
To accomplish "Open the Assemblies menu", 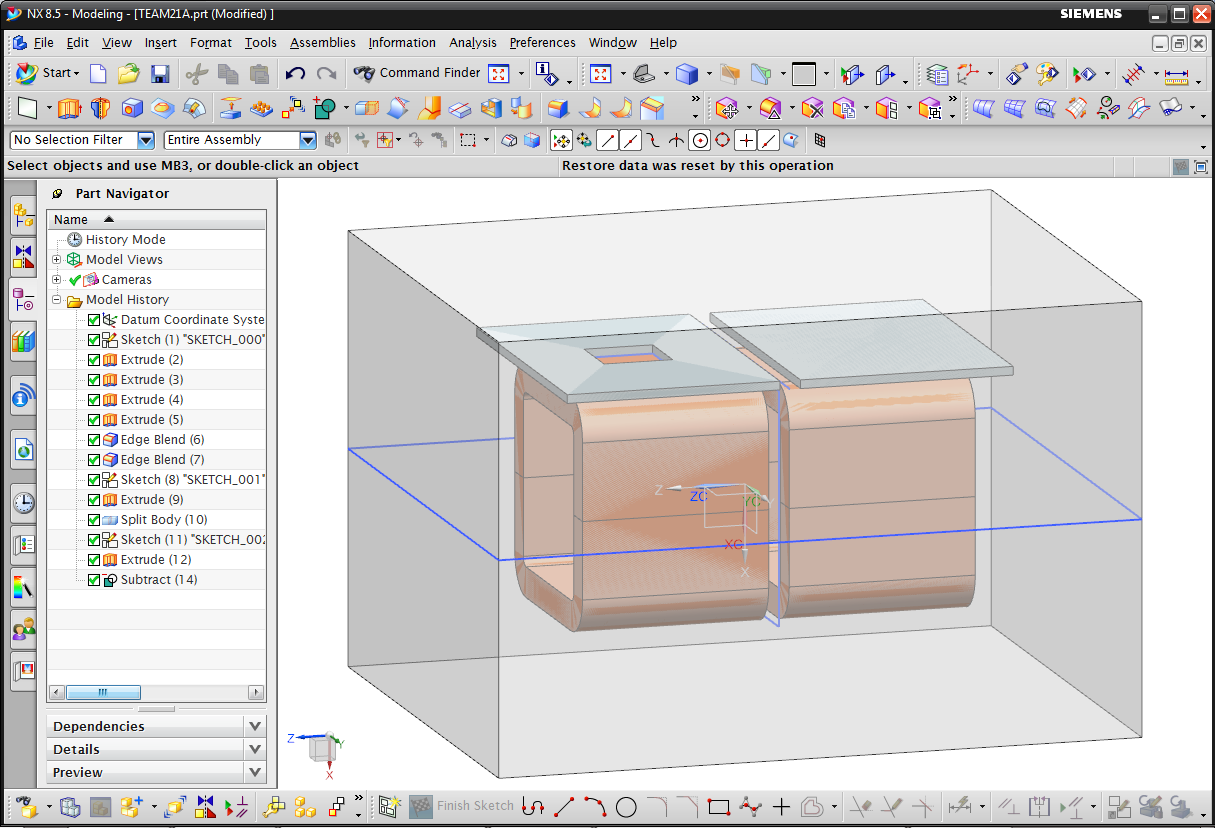I will [x=322, y=43].
